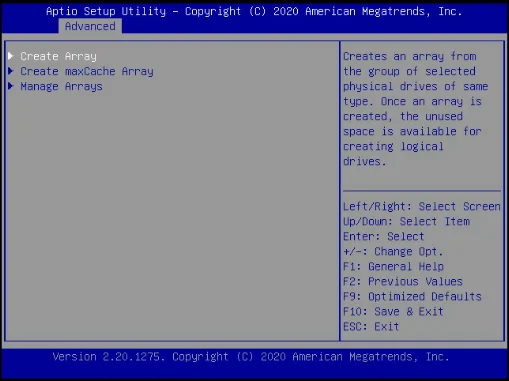Click the '+/-: Change Opt.' hint

[x=393, y=251]
